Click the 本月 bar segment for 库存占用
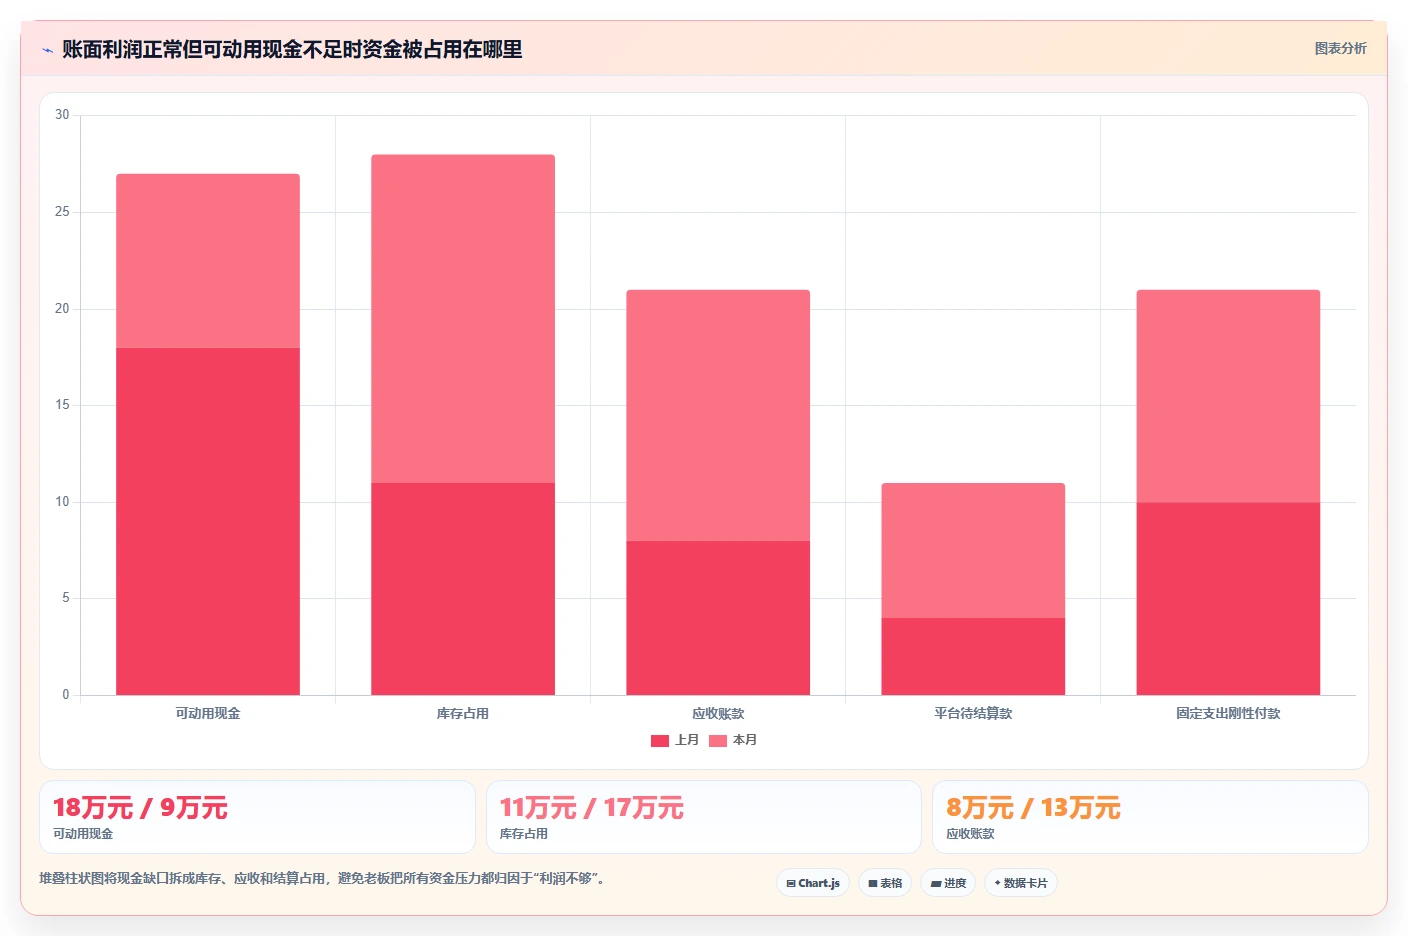The image size is (1408, 936). tap(463, 319)
